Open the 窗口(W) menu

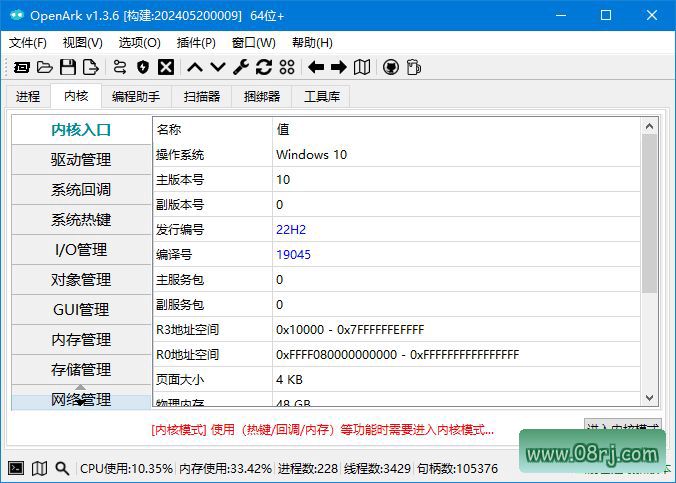(254, 43)
